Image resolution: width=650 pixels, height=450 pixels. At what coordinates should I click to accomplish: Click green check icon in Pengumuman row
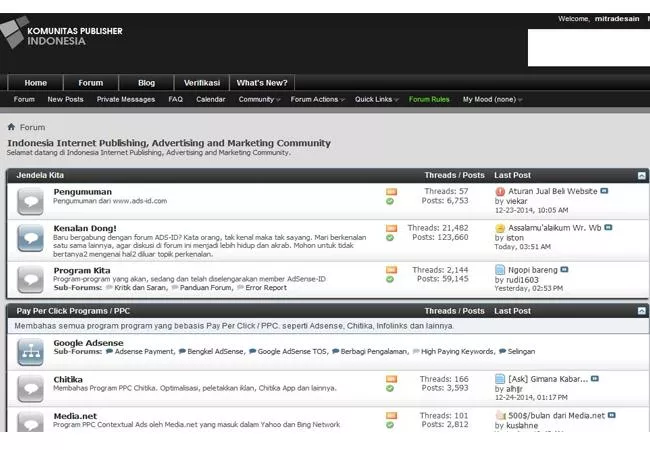[x=390, y=201]
